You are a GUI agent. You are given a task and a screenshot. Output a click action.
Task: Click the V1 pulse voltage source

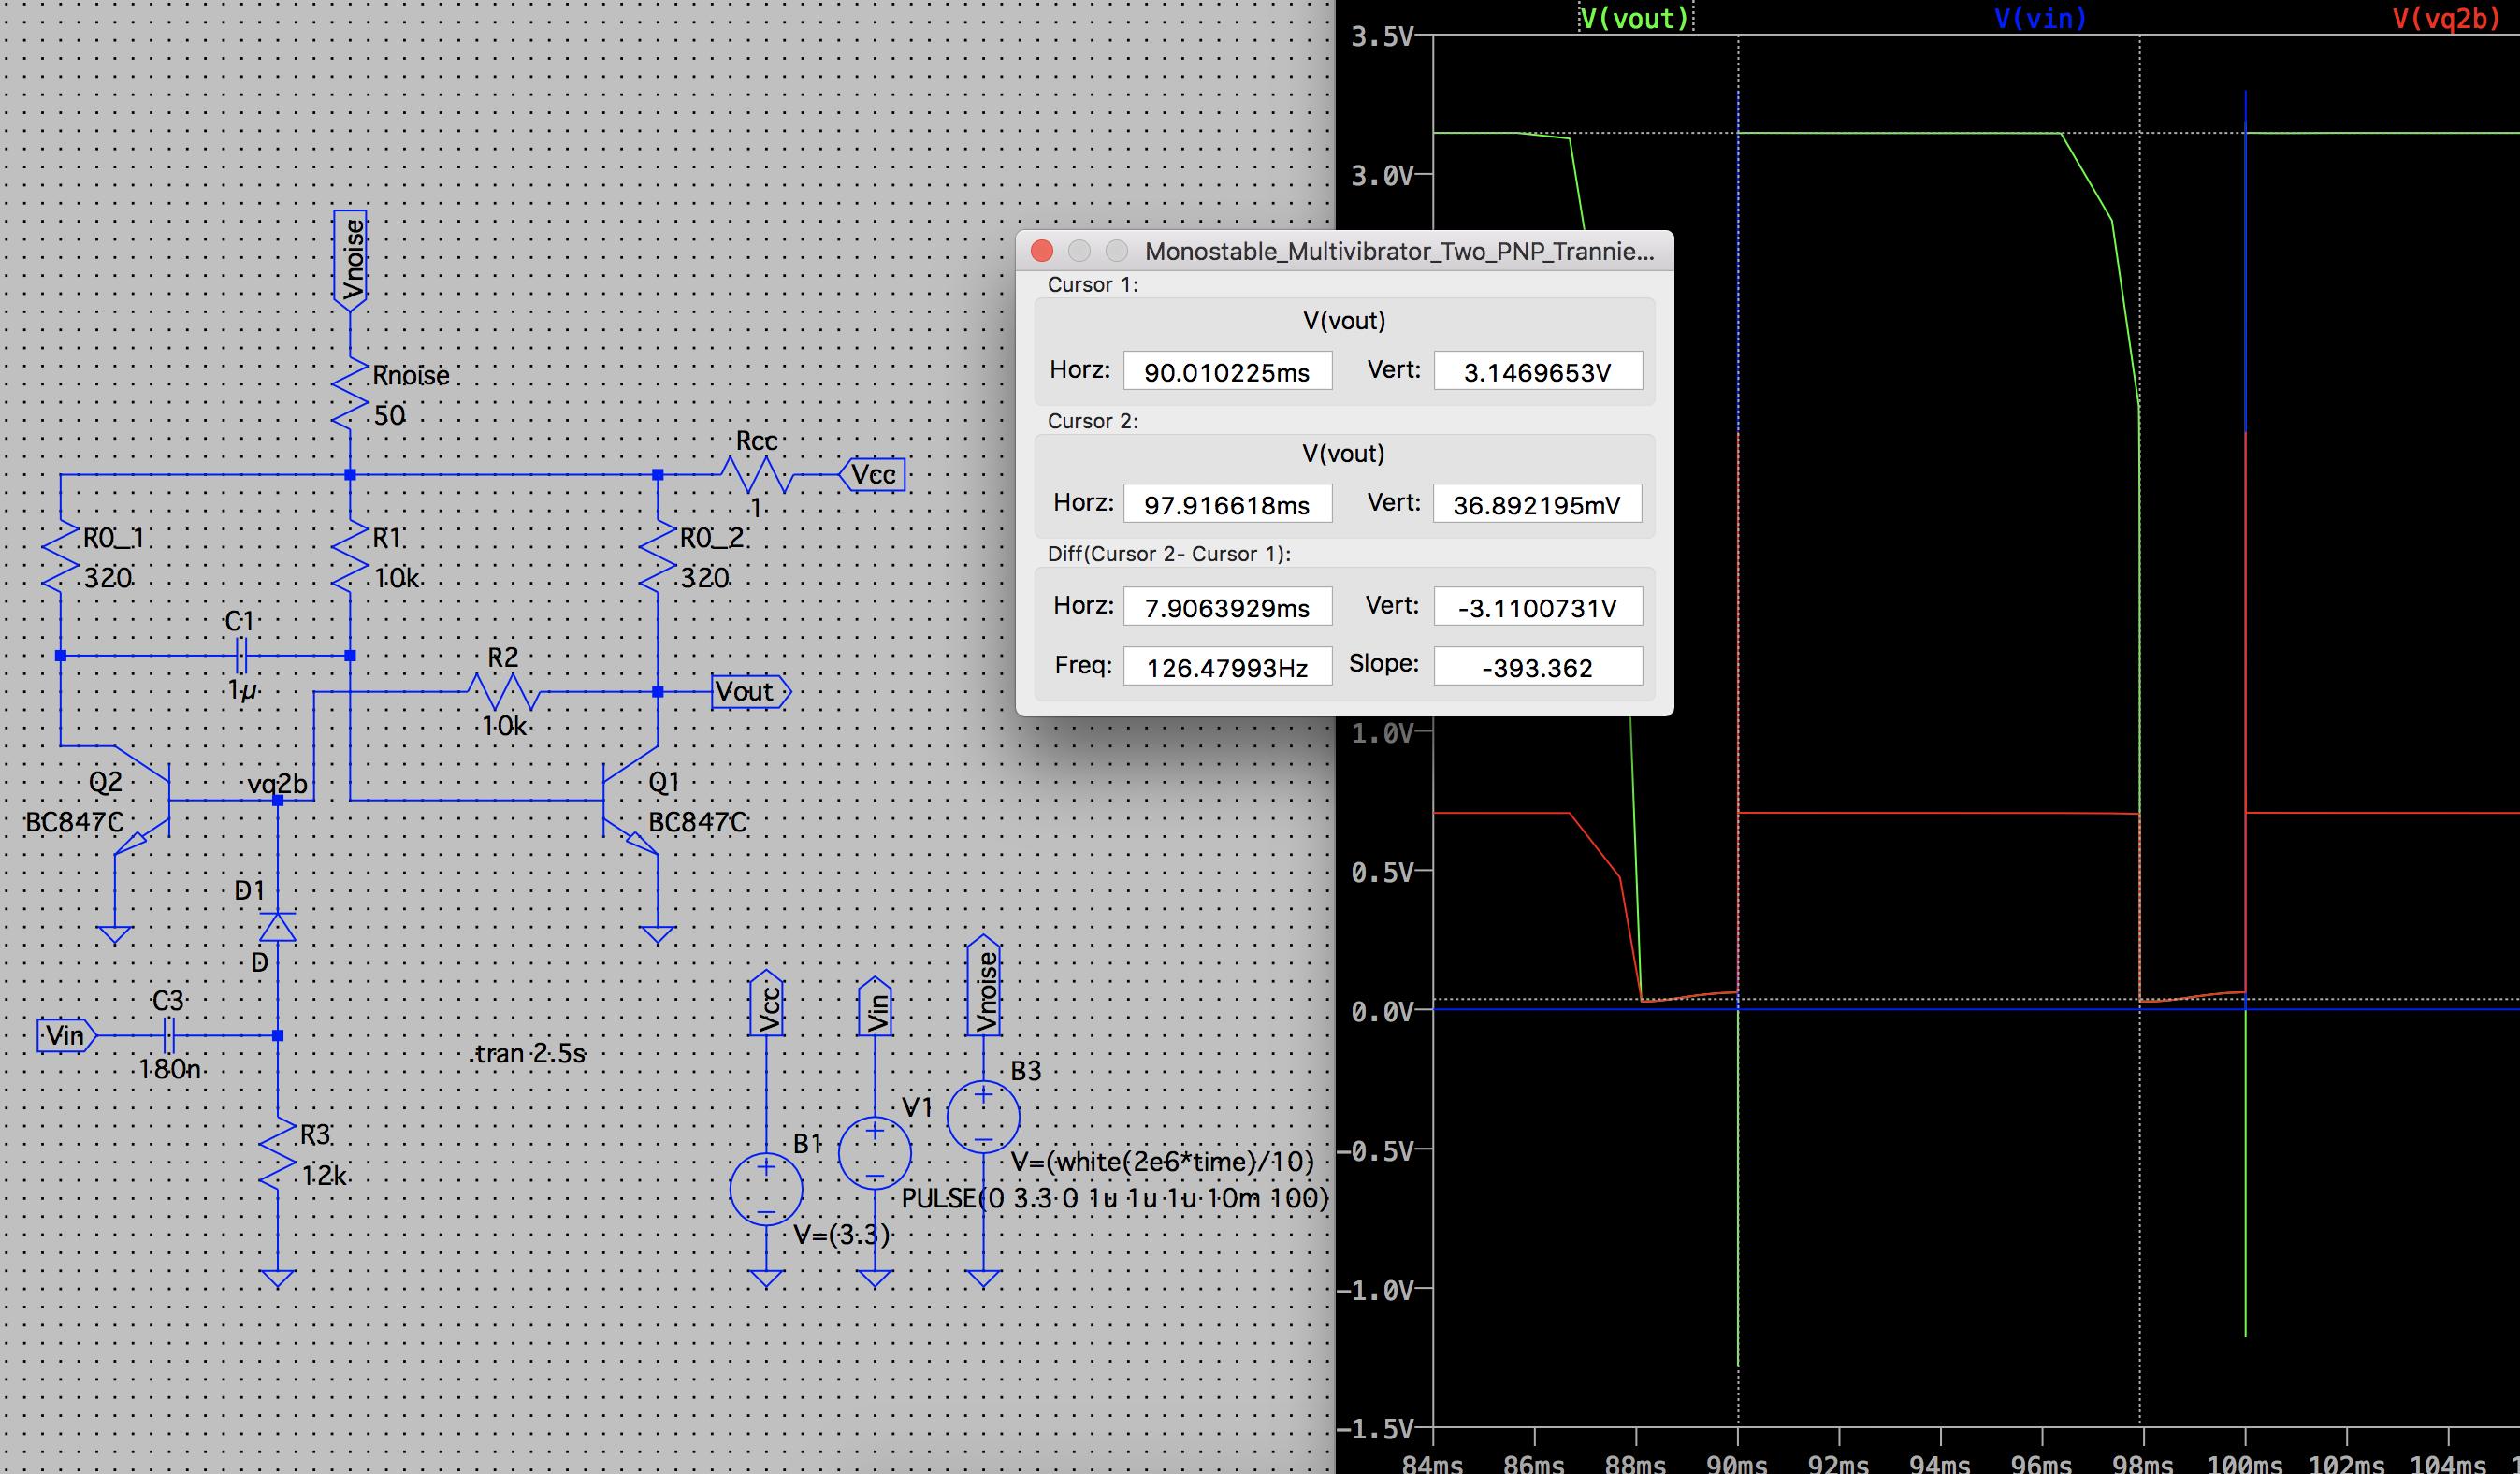[x=875, y=1153]
